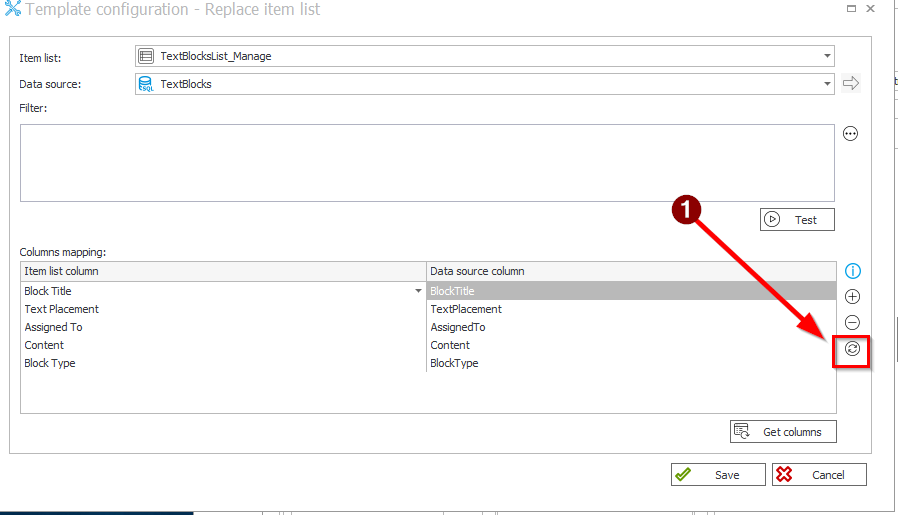Open the Block Title cell dropdown arrow
Screen dimensions: 898x515
tap(418, 291)
